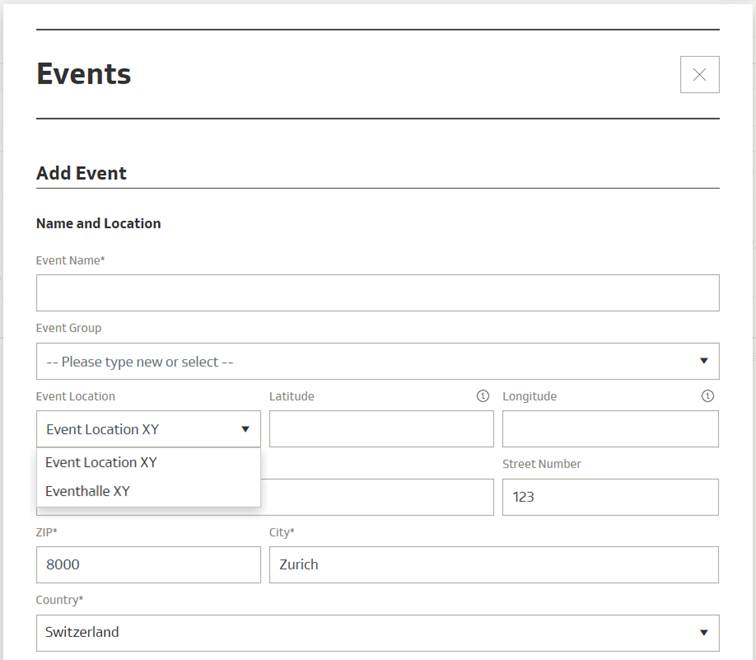Click the Latitude info icon
Screen dimensions: 756x660
click(483, 396)
